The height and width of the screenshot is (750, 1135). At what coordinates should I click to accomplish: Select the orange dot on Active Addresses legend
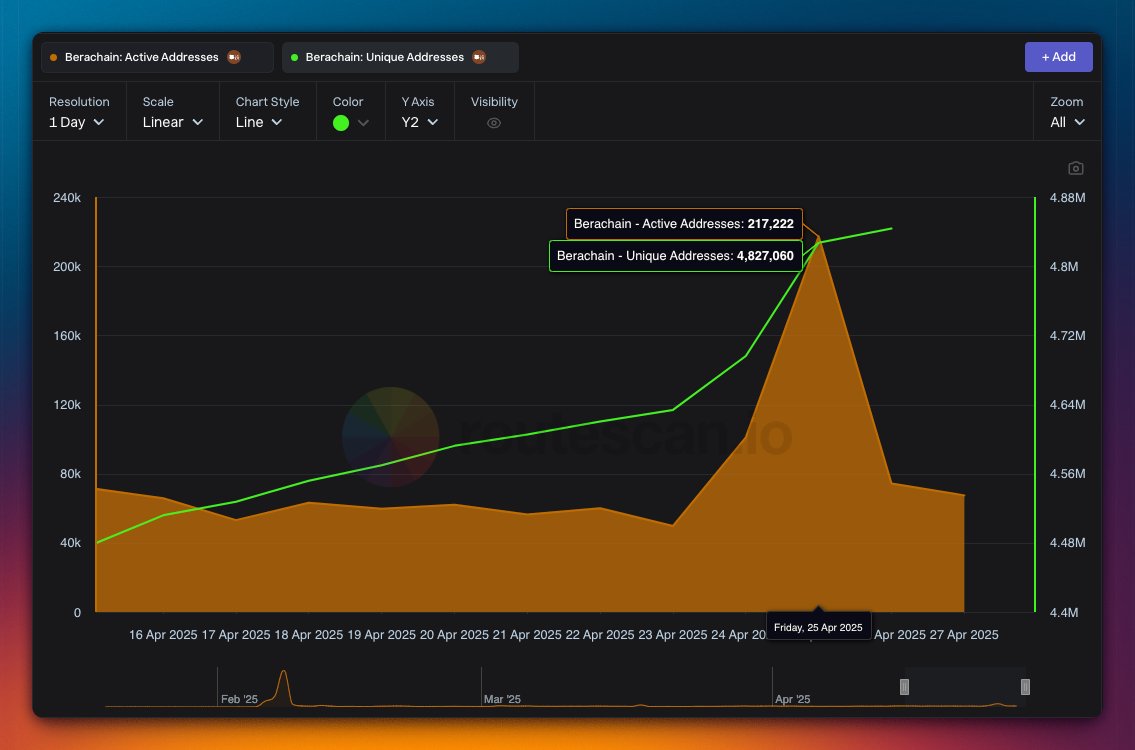[52, 57]
